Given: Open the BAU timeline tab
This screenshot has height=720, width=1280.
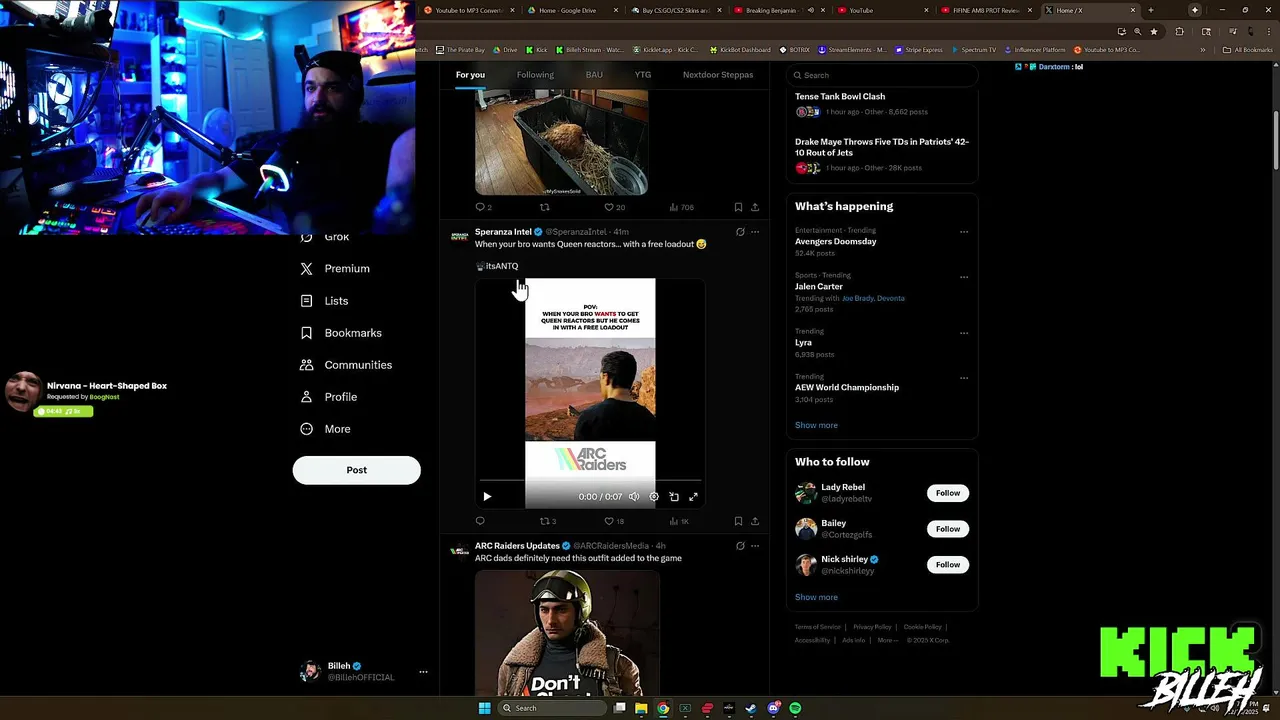Looking at the screenshot, I should 594,75.
